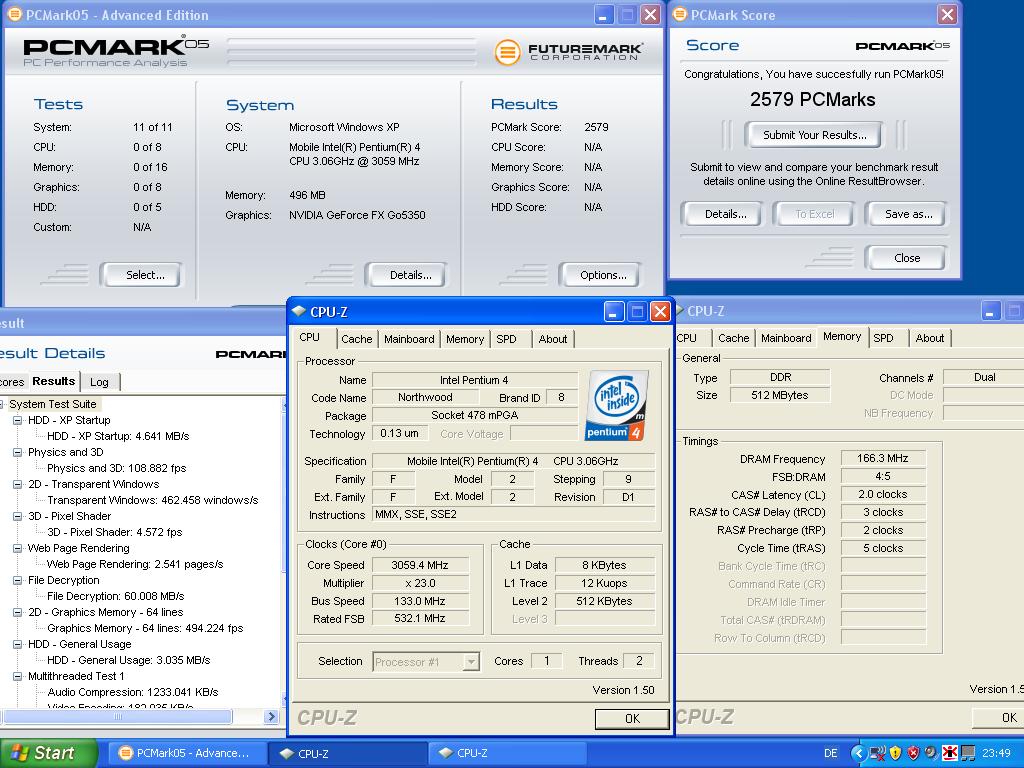Open the SPD tab in front CPU-Z
1024x768 pixels.
[x=506, y=339]
